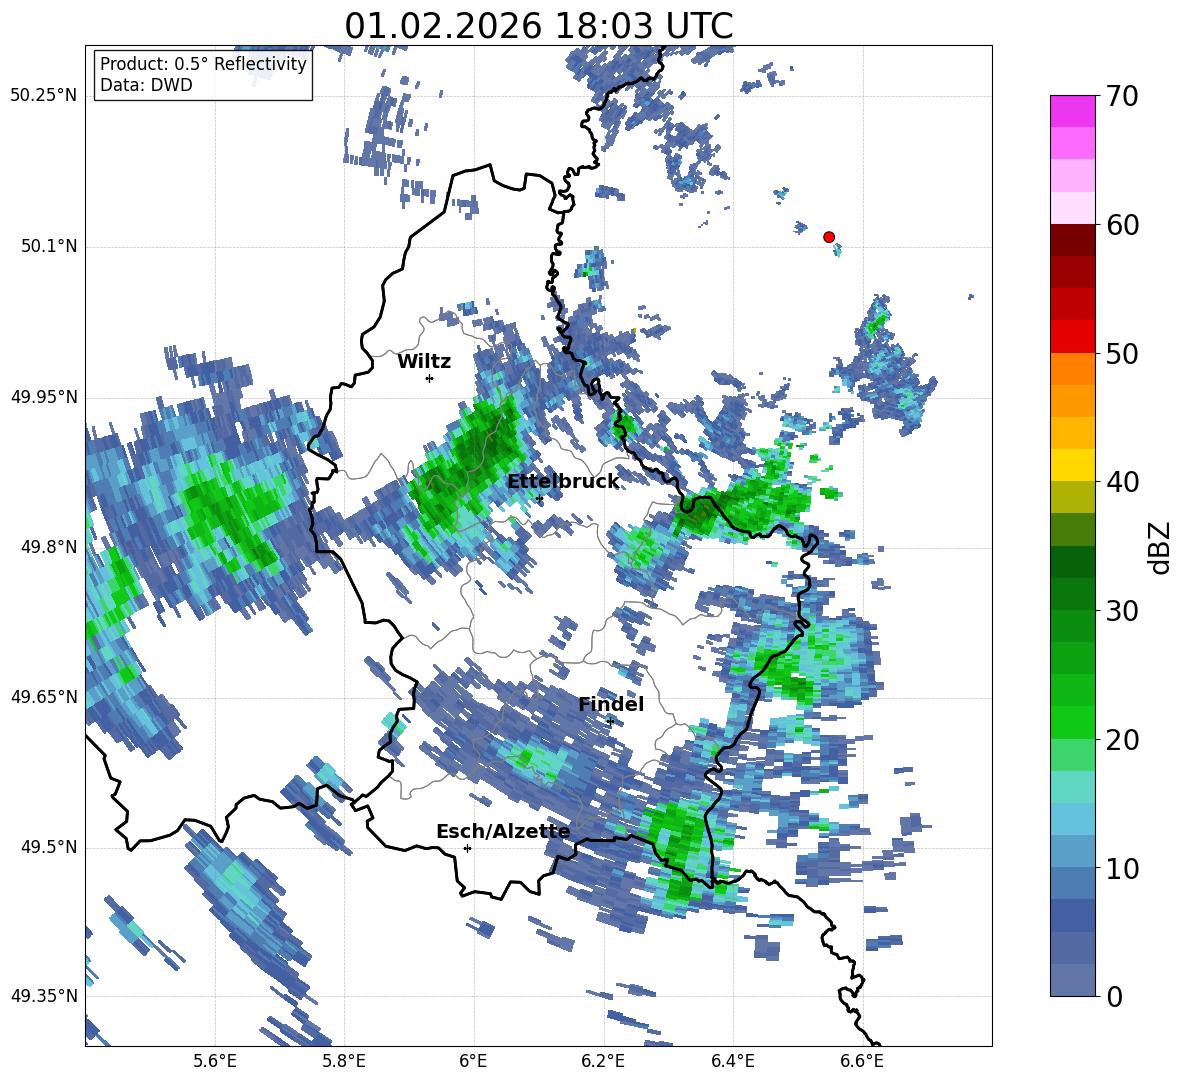Click the 40 tick label on colorbar
Image resolution: width=1184 pixels, height=1081 pixels.
(x=1121, y=482)
